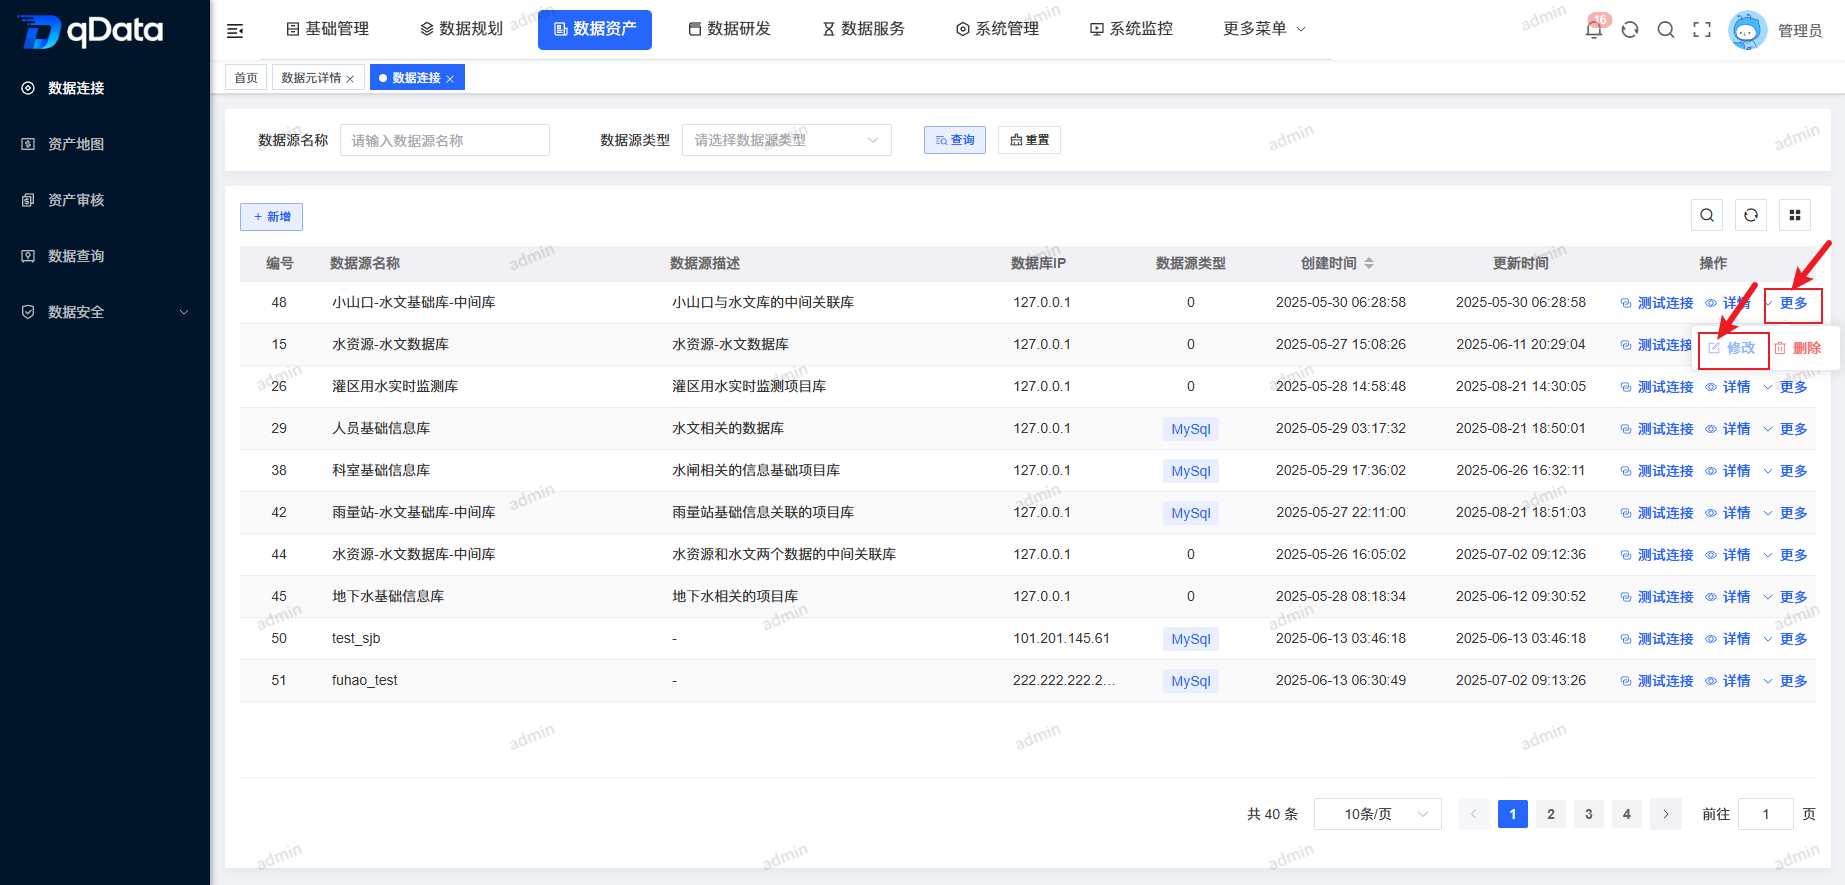1845x885 pixels.
Task: Switch to the 数据元详情 tab
Action: 311,78
